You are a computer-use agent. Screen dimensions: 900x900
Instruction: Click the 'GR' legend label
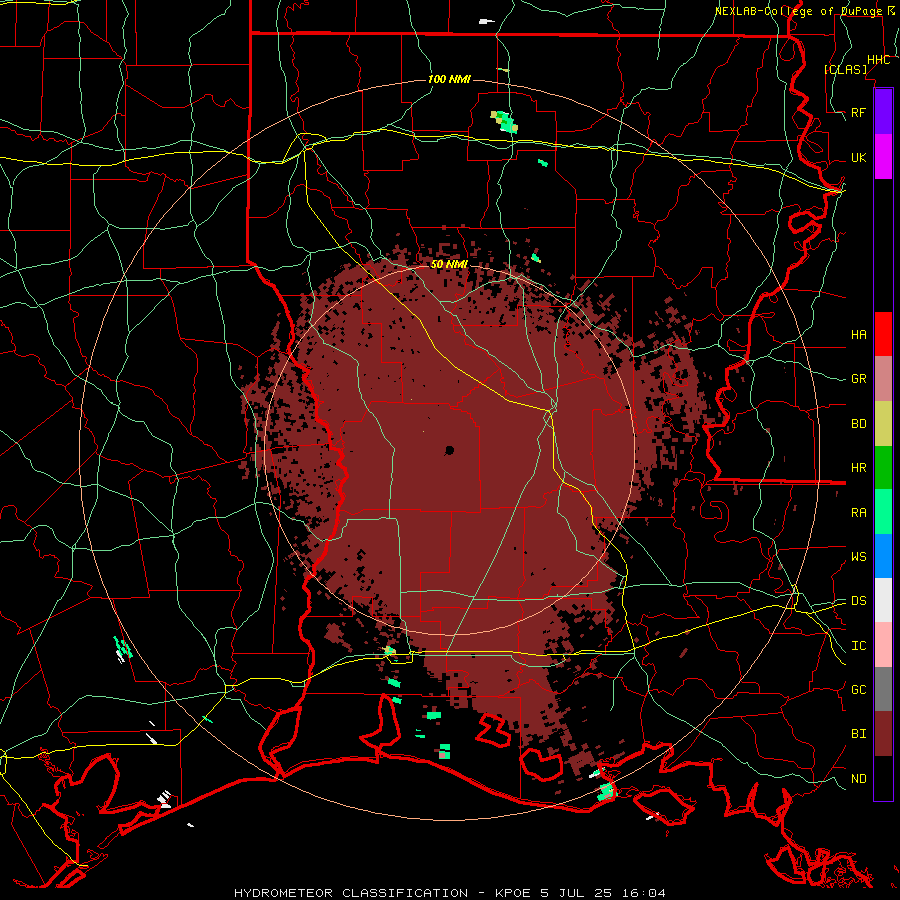(859, 379)
